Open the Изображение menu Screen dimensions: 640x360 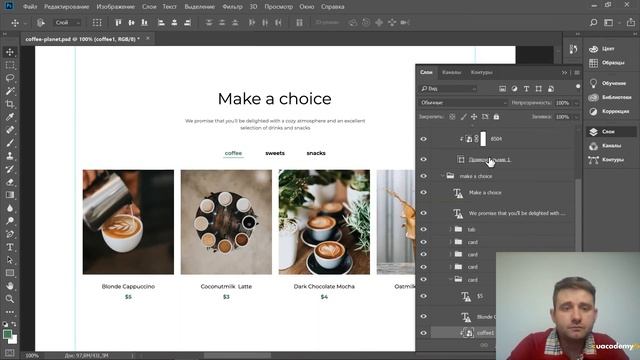(116, 7)
